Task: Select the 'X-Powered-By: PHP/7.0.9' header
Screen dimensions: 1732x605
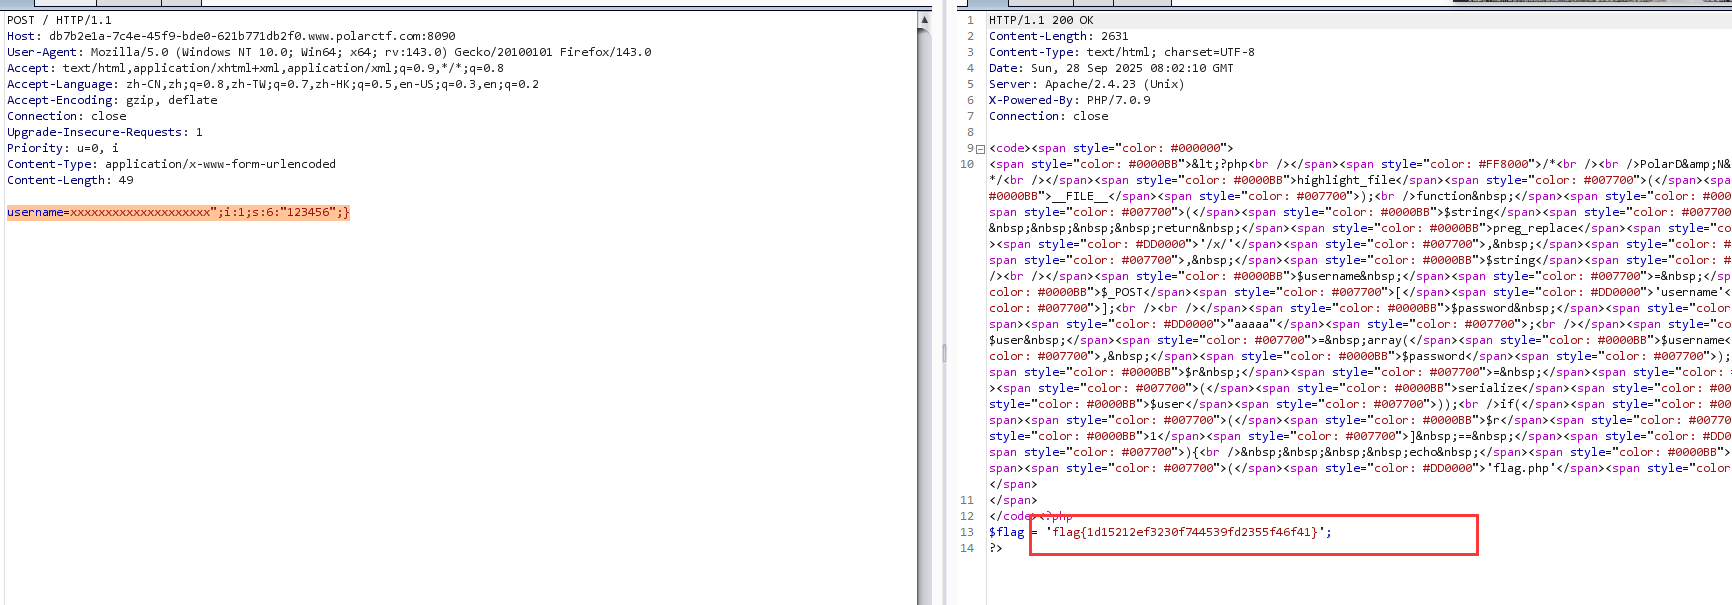Action: 1069,100
